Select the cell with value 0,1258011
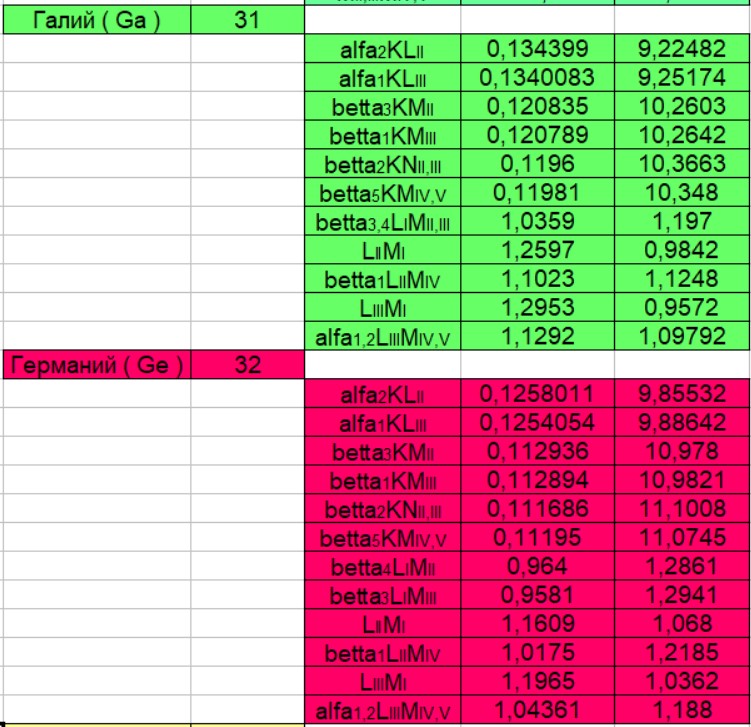This screenshot has height=727, width=751. (537, 394)
